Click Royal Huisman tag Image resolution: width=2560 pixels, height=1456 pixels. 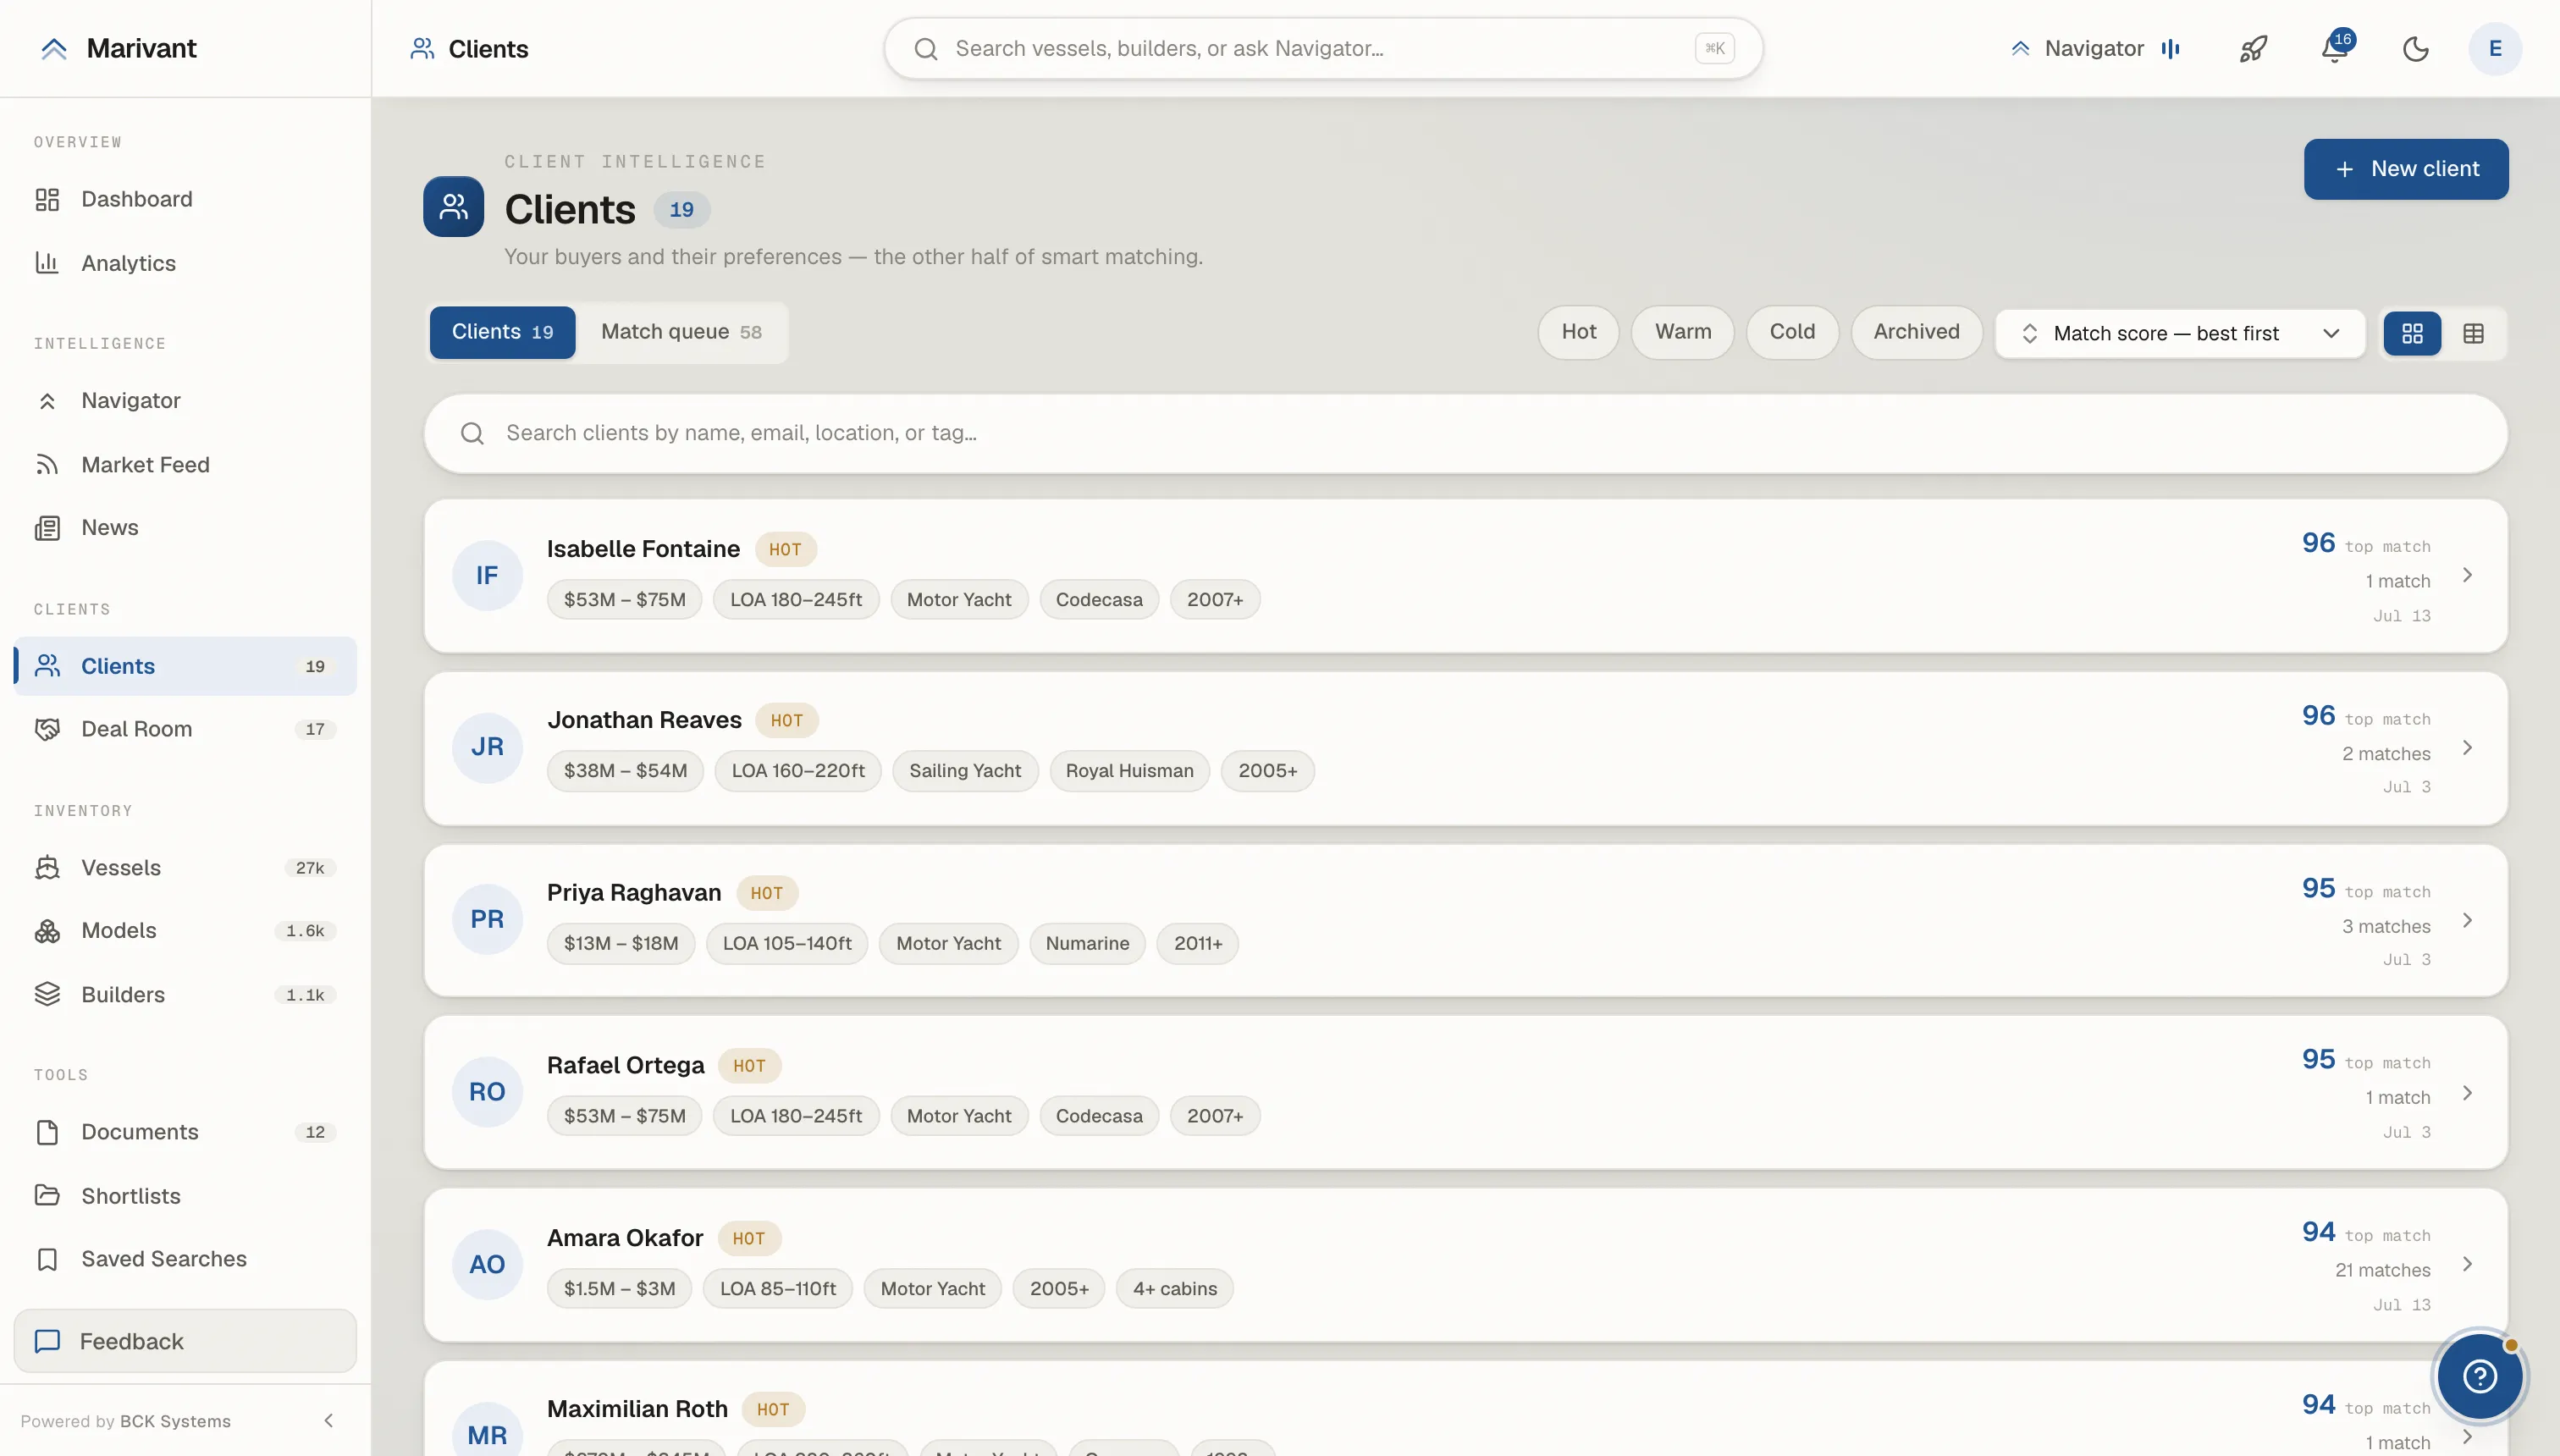(1129, 771)
